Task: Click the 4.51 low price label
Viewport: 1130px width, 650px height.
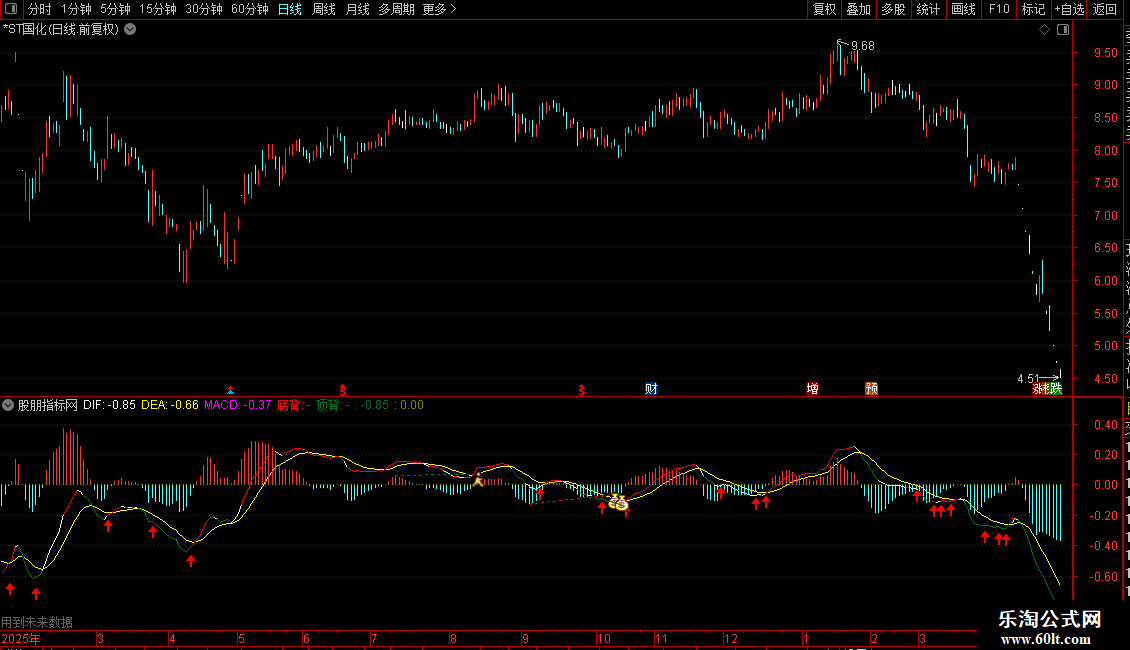Action: [x=1028, y=378]
